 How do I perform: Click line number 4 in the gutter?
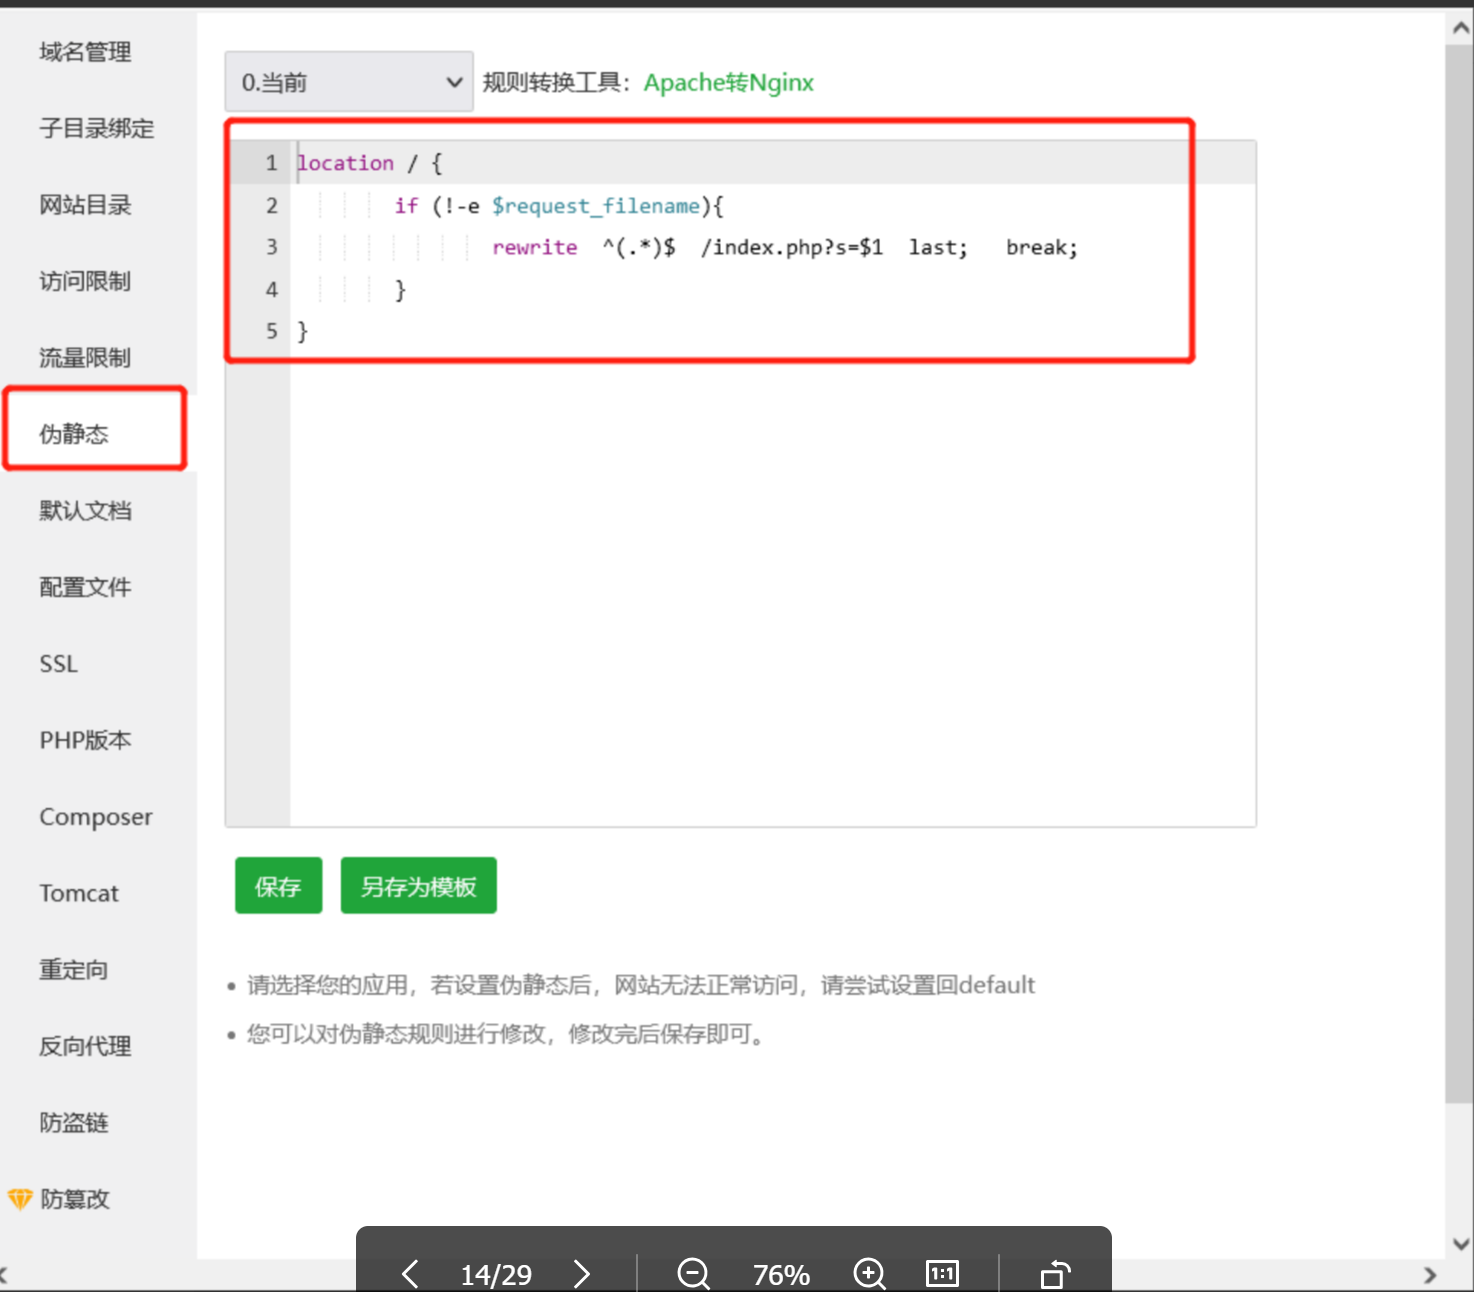(x=272, y=290)
